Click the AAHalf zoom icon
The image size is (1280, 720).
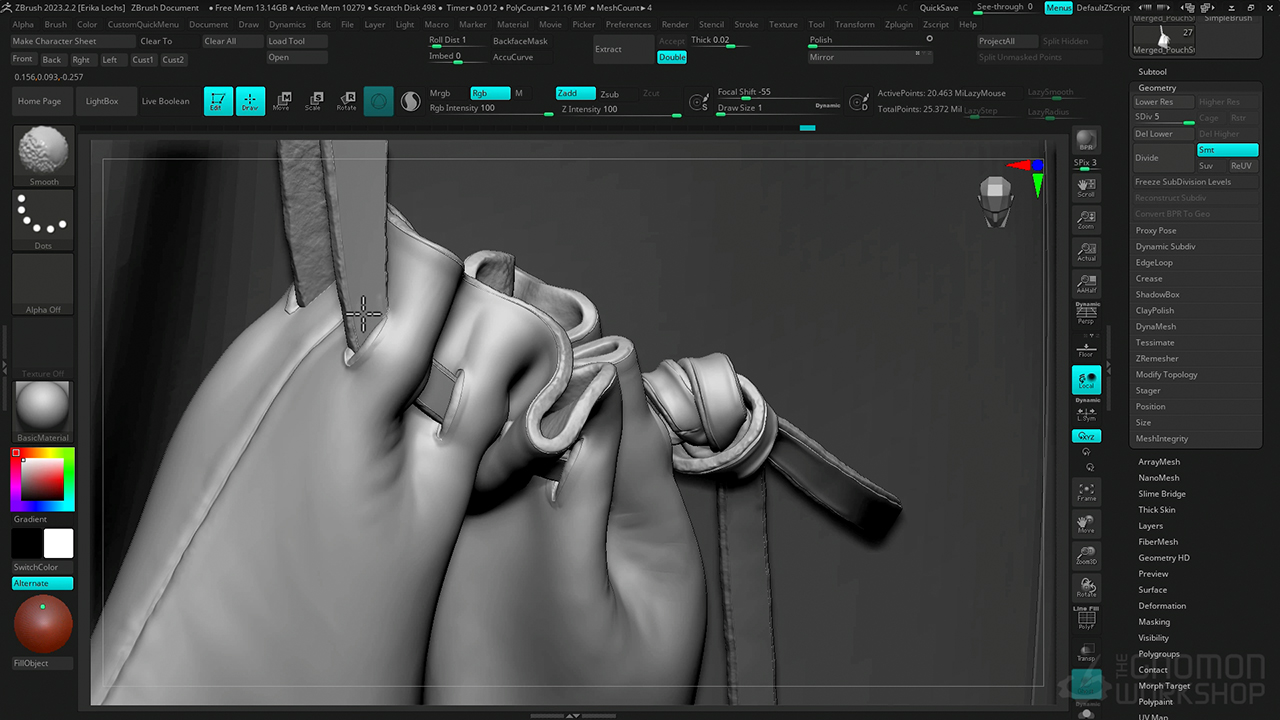pyautogui.click(x=1086, y=284)
